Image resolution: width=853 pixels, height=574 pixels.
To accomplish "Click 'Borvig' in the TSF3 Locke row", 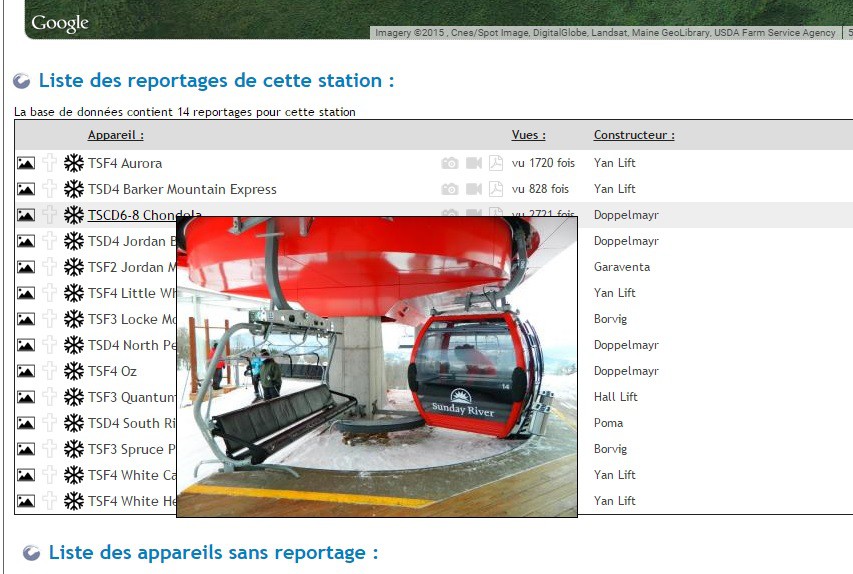I will (610, 319).
